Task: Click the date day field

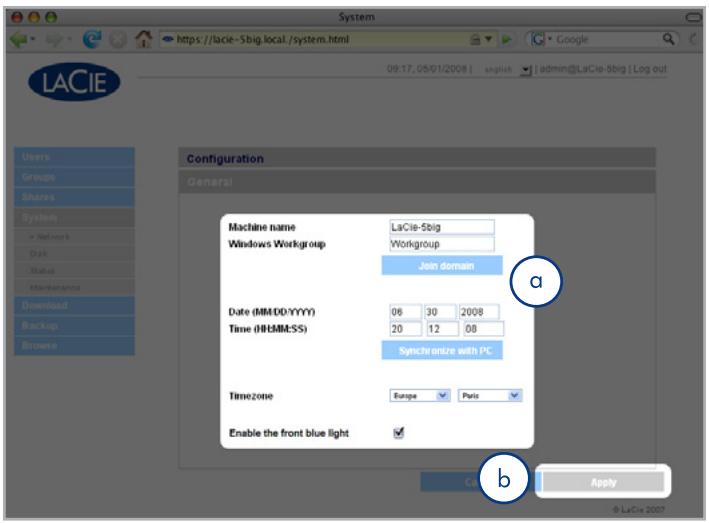Action: (x=440, y=312)
